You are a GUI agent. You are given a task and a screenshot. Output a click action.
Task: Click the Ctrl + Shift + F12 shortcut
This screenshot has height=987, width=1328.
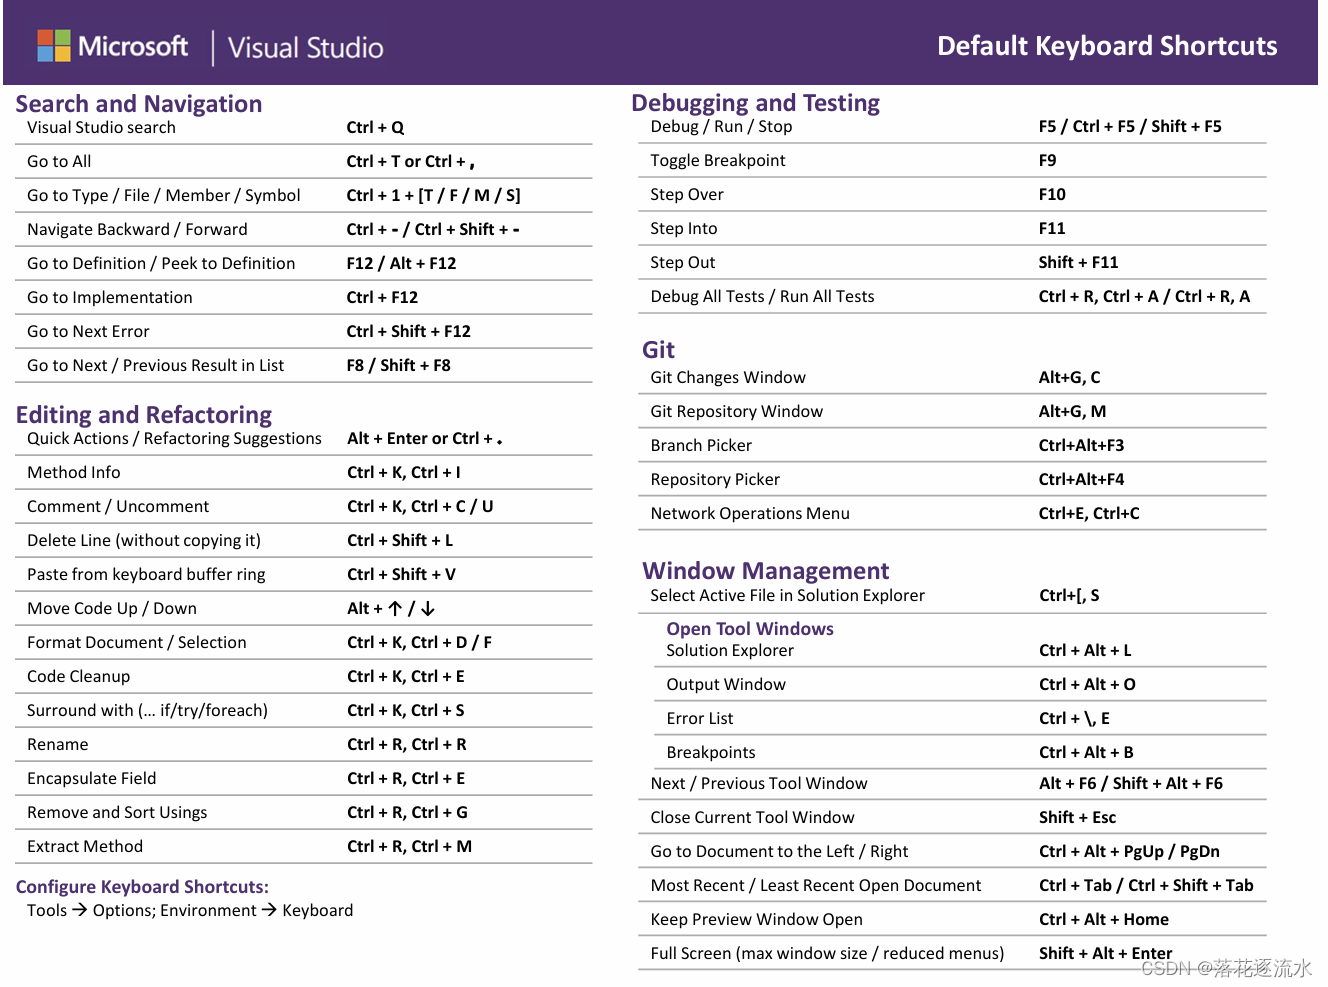click(x=408, y=332)
